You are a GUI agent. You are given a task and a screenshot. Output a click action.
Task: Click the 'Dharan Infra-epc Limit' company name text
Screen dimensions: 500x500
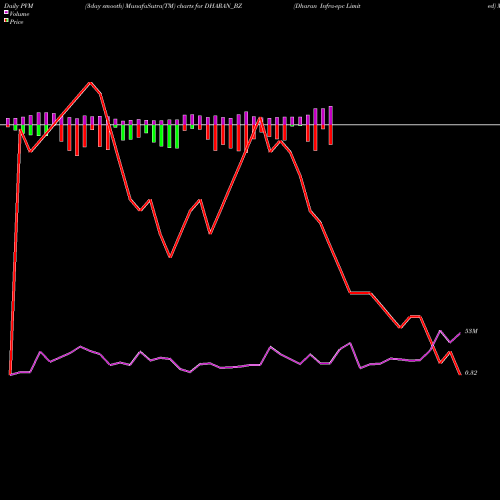coord(327,6)
